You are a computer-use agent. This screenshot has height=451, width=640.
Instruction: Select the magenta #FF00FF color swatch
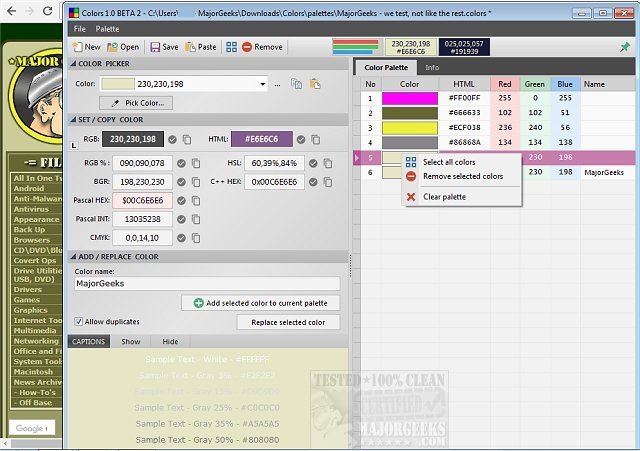tap(410, 98)
